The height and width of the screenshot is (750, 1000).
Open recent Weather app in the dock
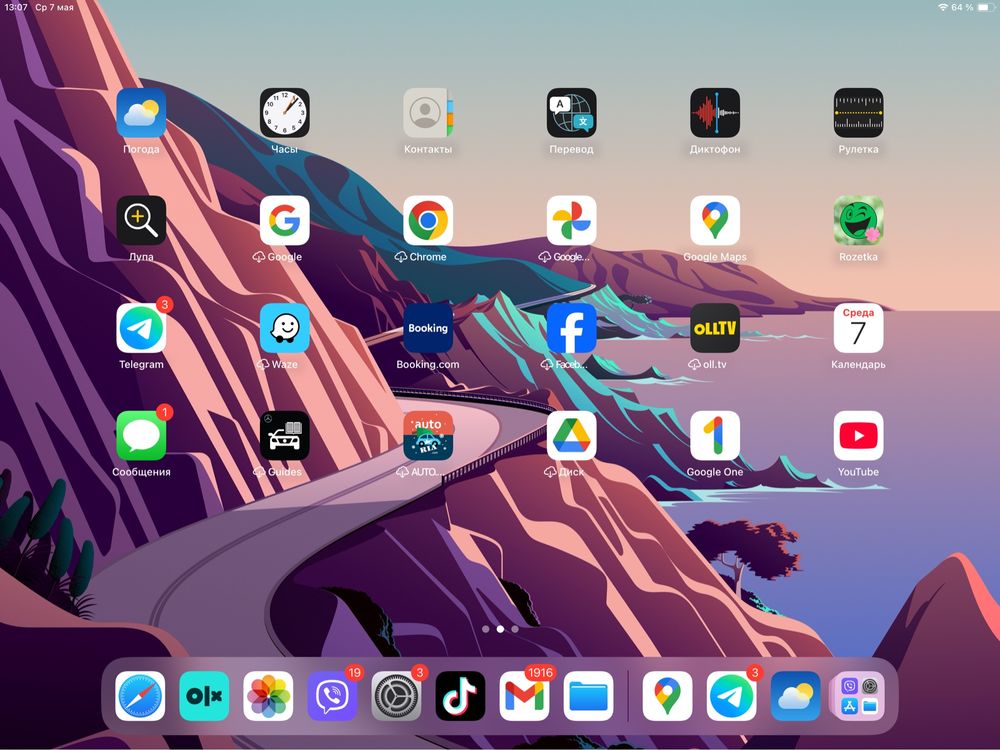pos(795,696)
